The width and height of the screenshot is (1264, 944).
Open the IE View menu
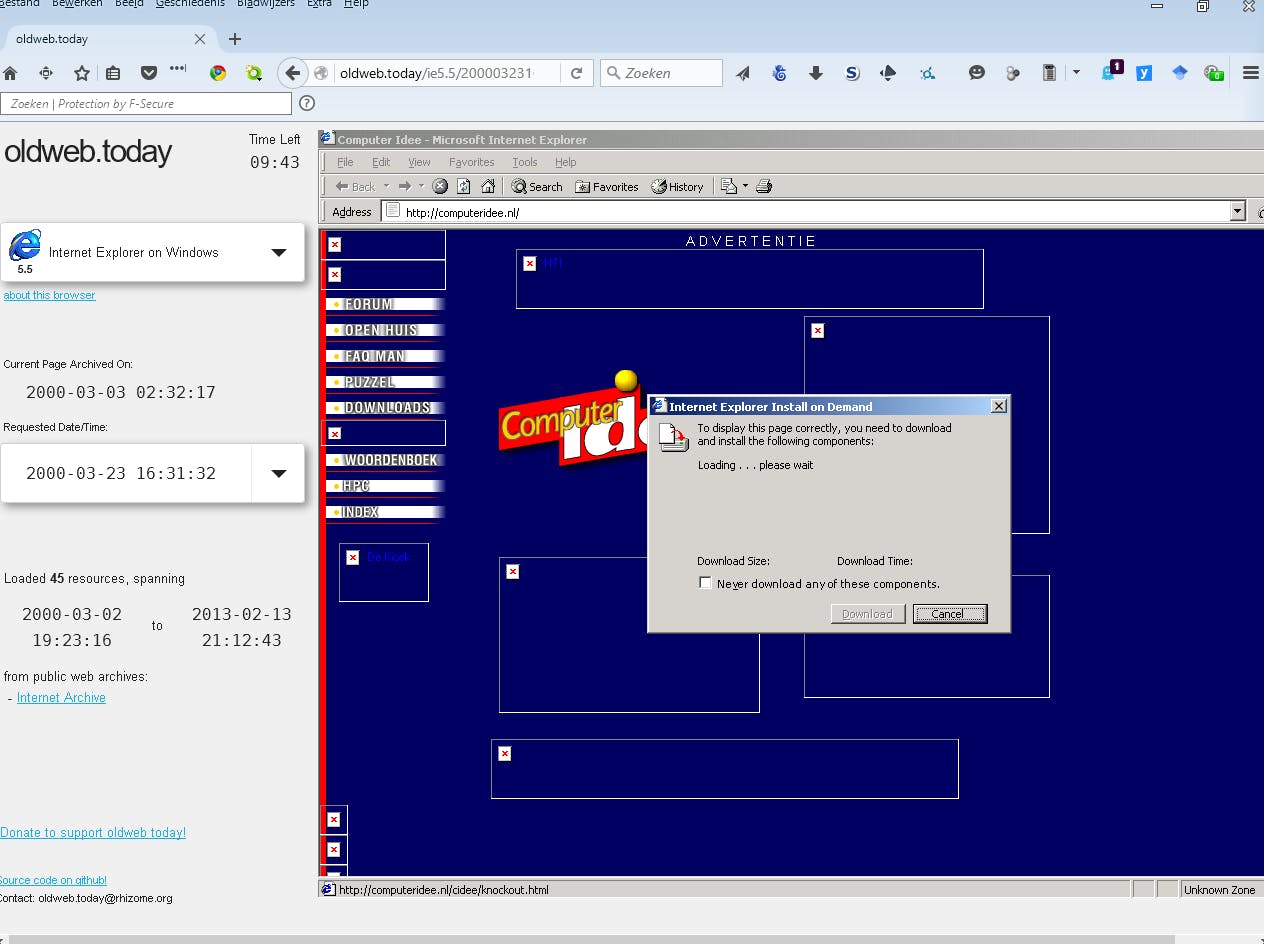tap(419, 162)
